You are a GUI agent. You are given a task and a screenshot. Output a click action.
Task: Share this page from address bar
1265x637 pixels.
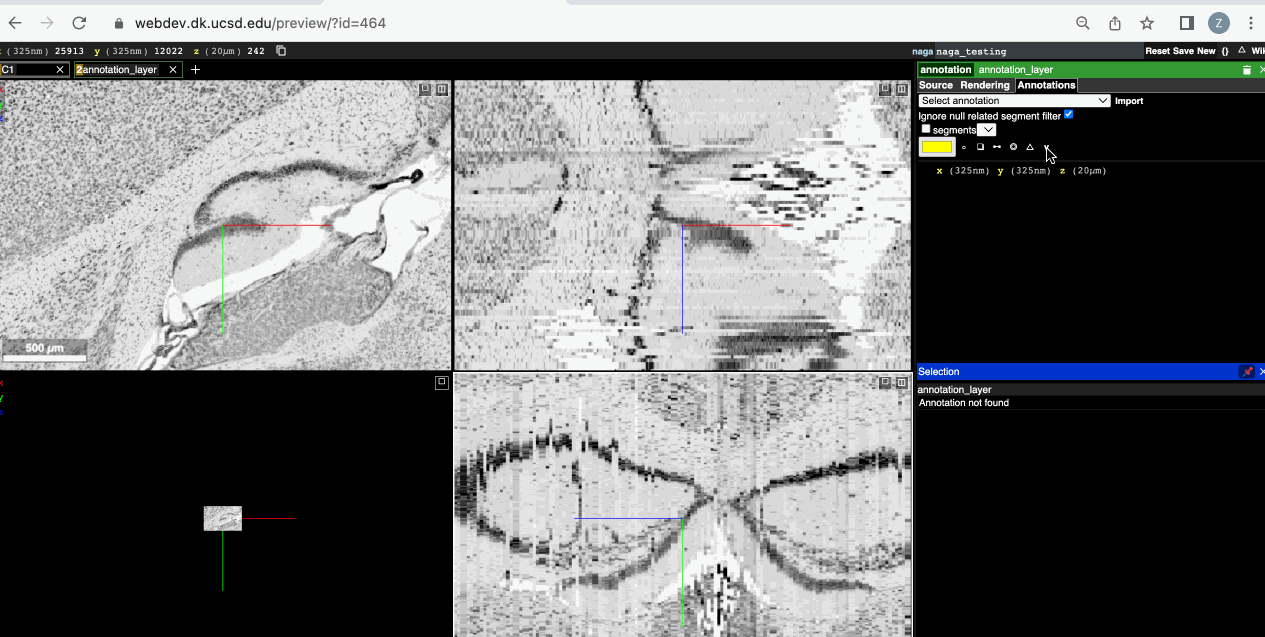pyautogui.click(x=1115, y=23)
